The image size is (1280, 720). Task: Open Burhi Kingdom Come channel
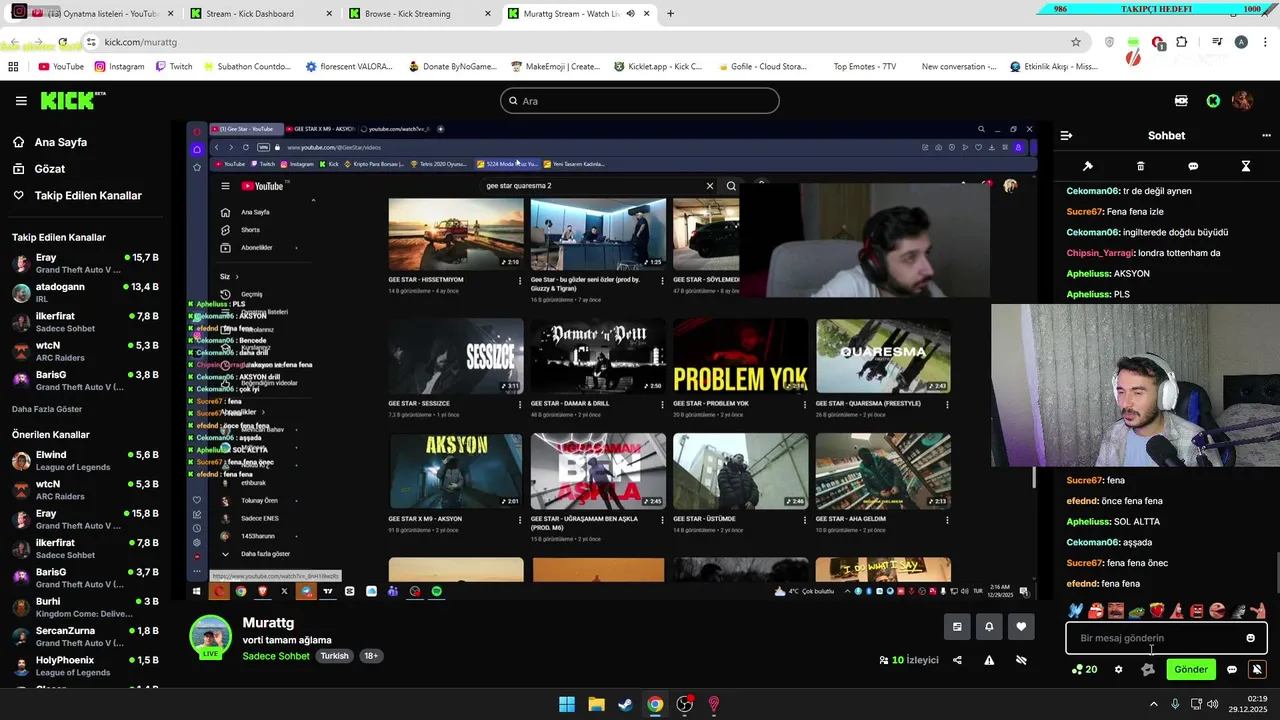[x=85, y=607]
